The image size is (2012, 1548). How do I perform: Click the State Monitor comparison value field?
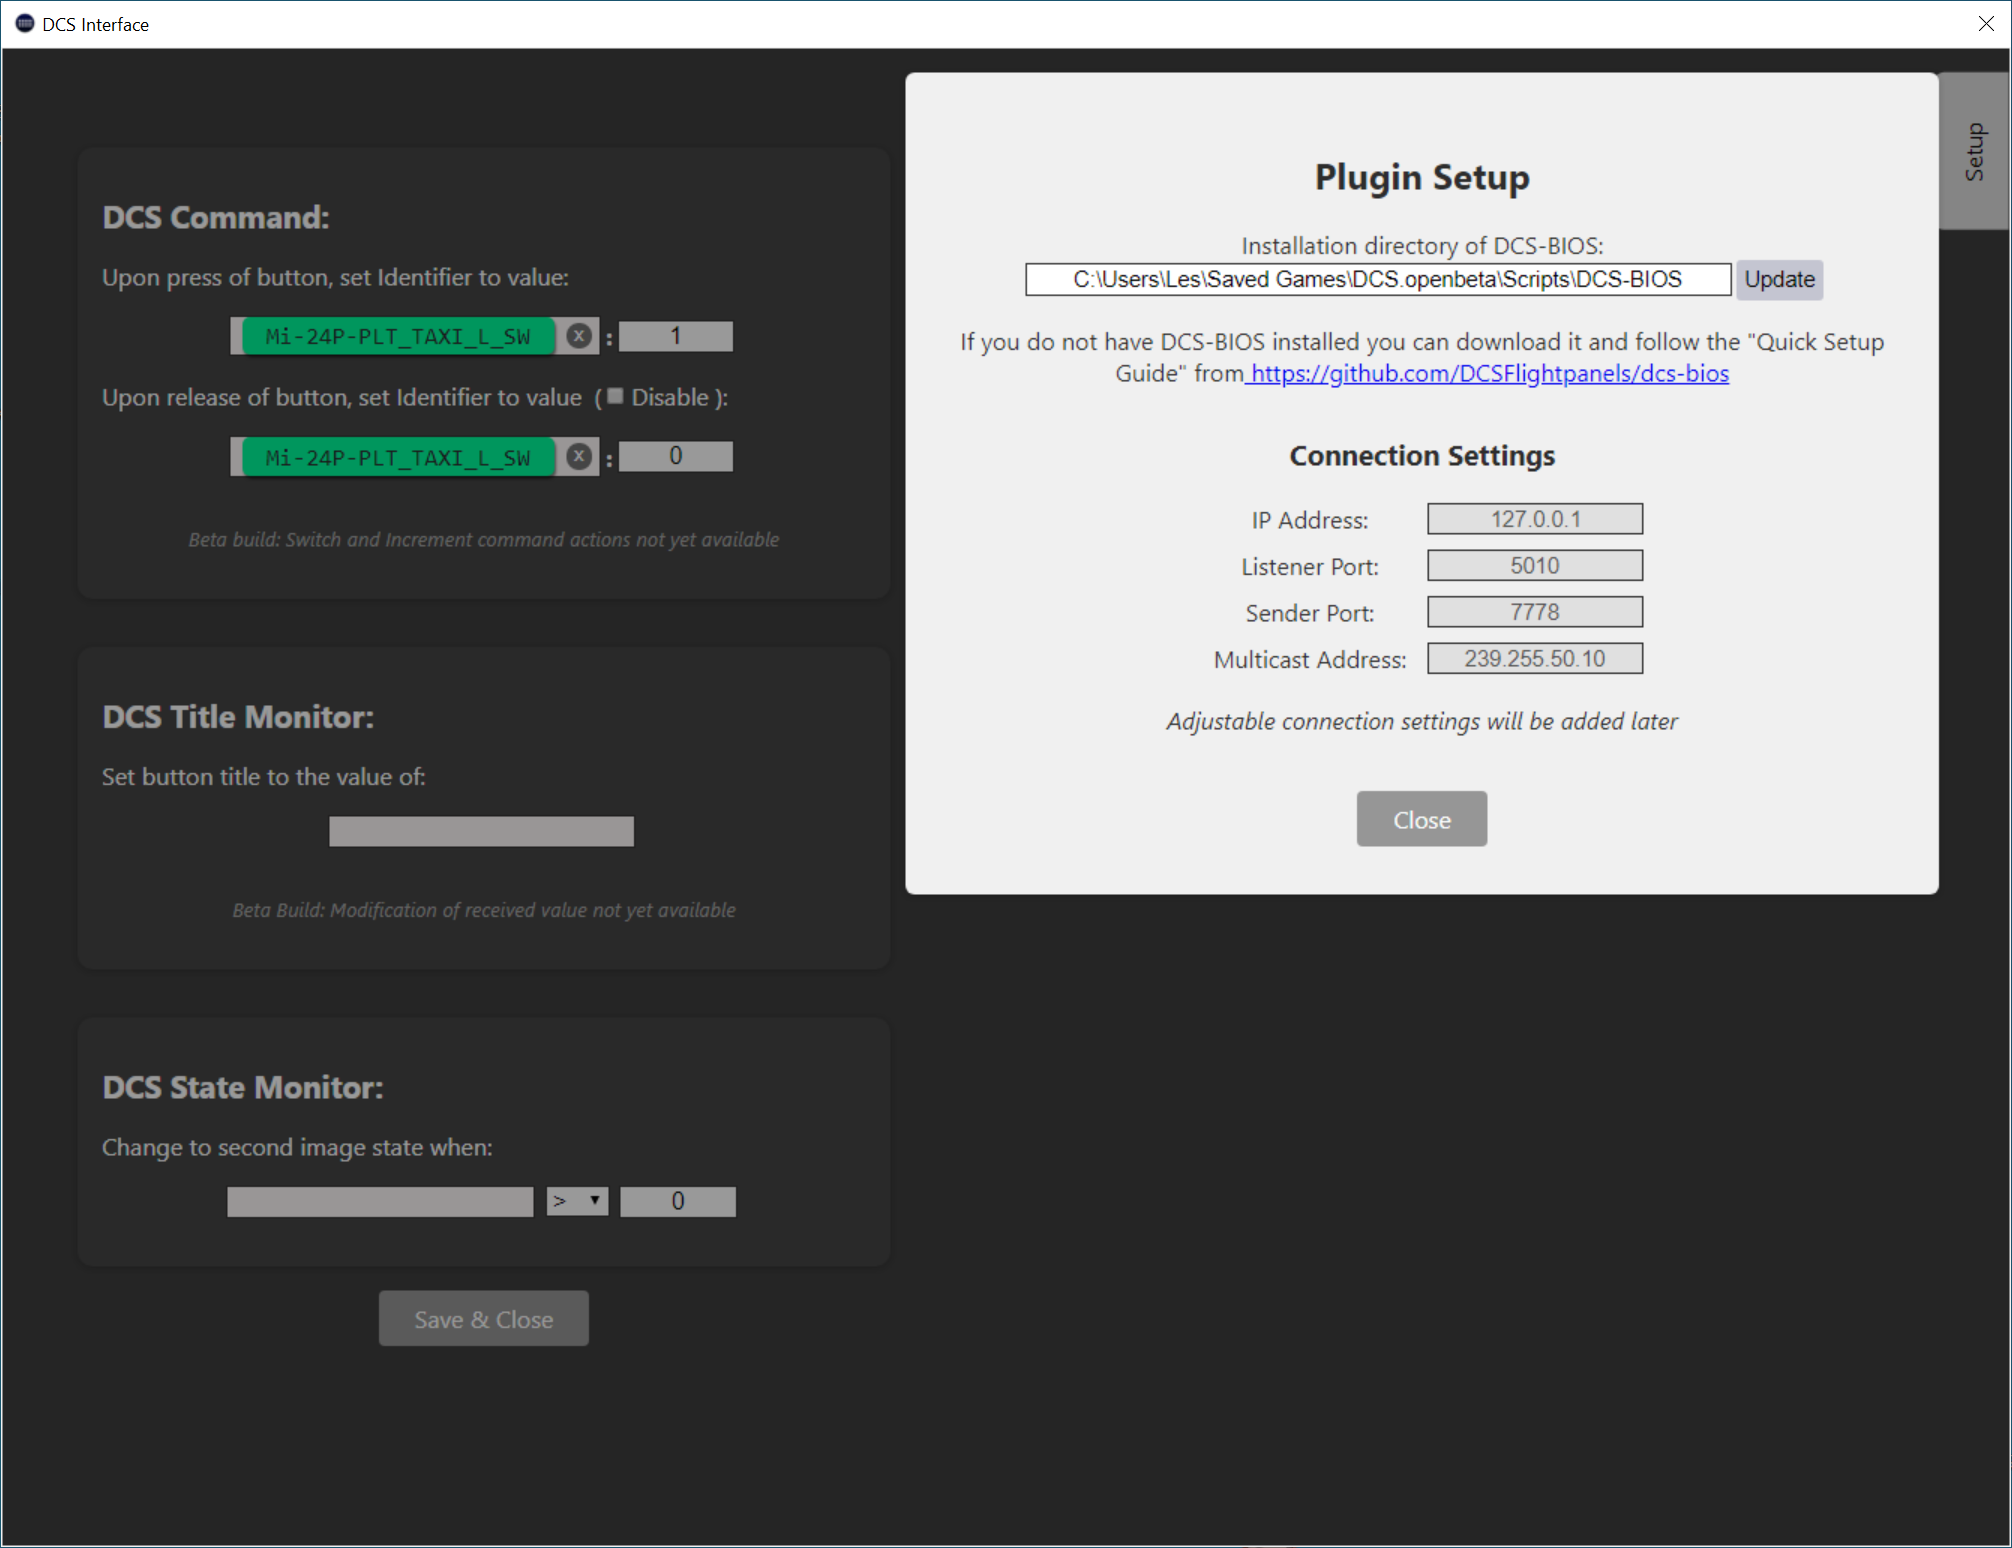(x=678, y=1201)
